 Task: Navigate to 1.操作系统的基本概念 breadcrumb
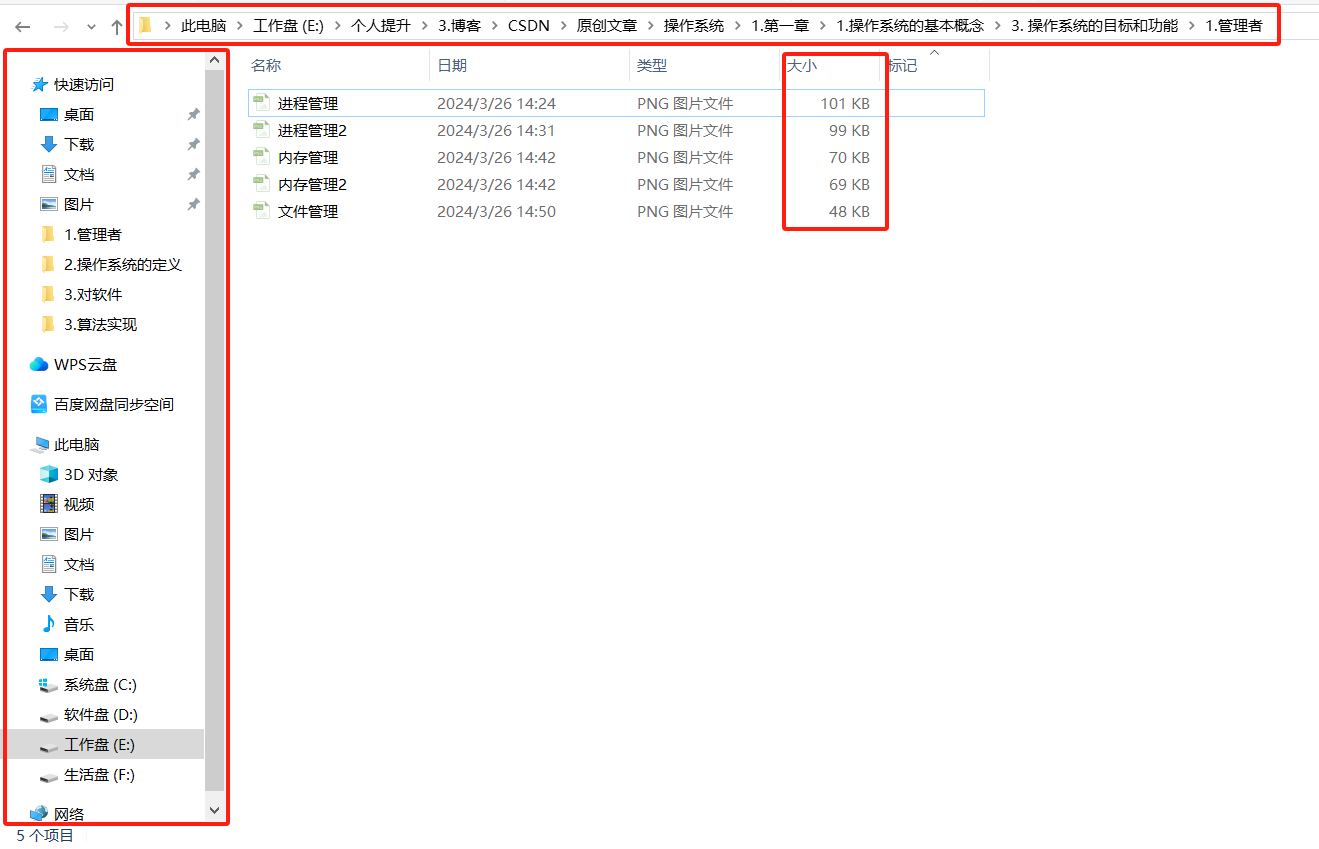(910, 26)
